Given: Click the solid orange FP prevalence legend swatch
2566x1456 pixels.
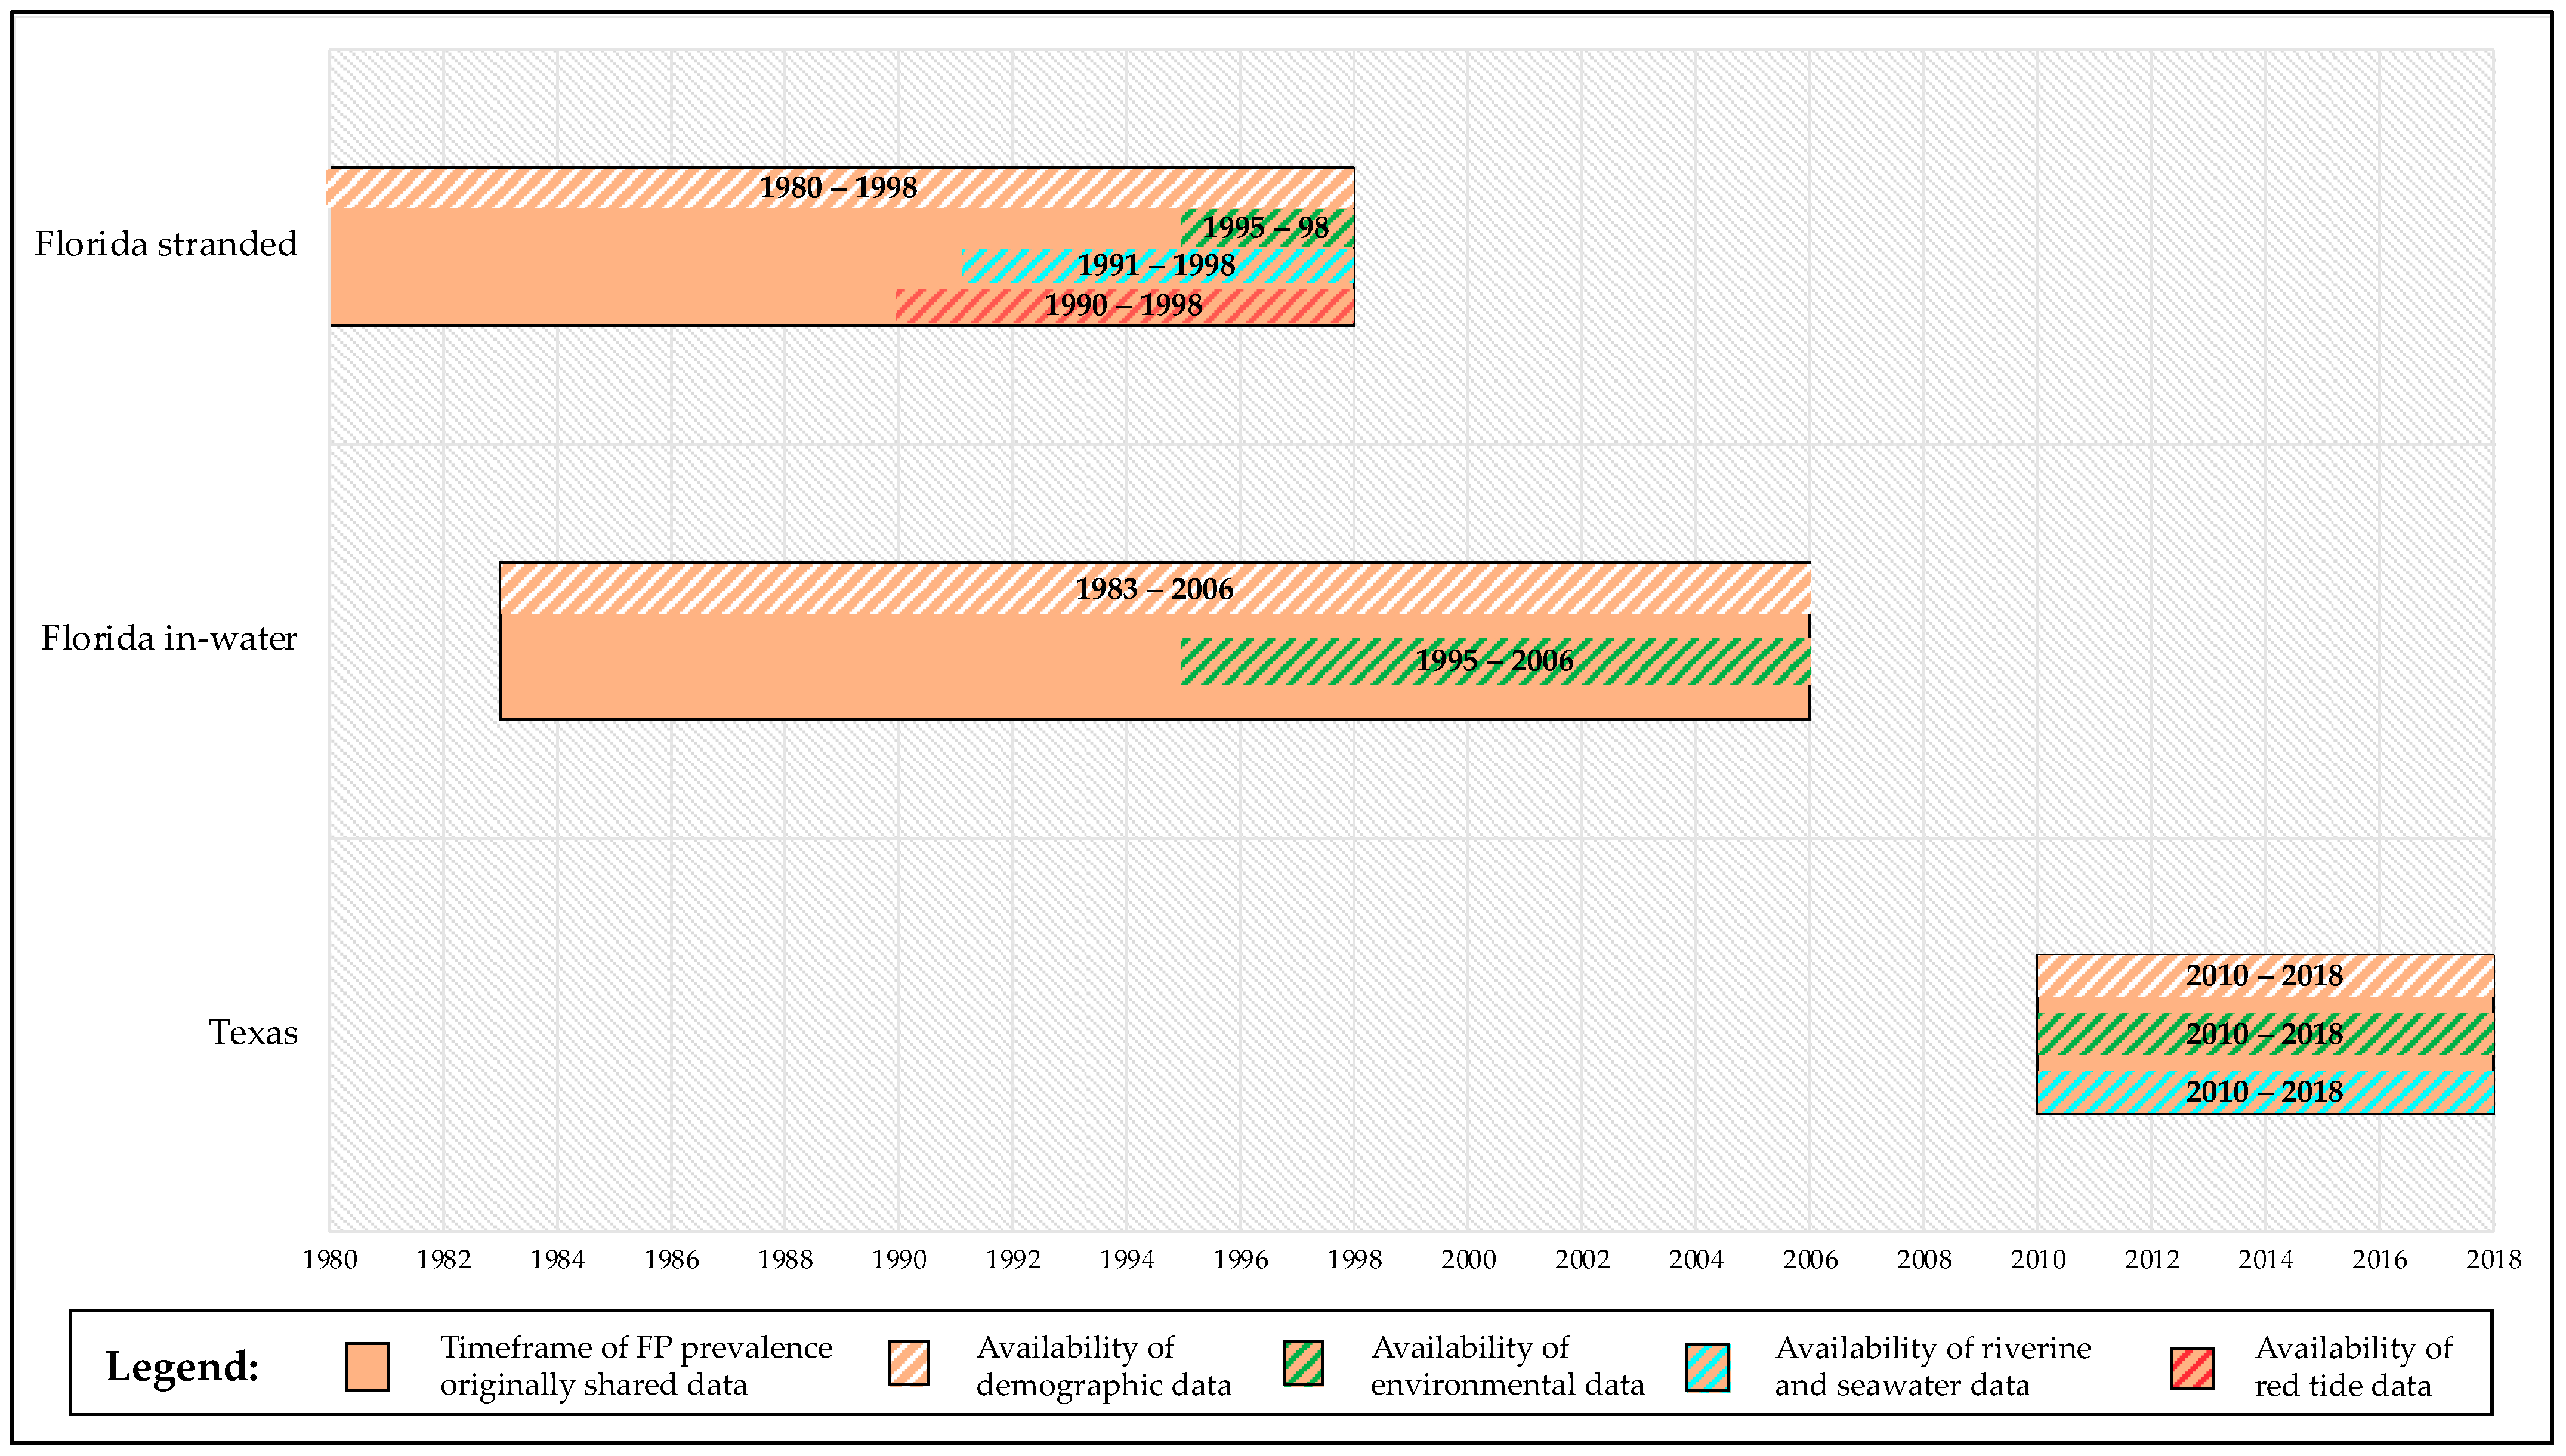Looking at the screenshot, I should [367, 1366].
